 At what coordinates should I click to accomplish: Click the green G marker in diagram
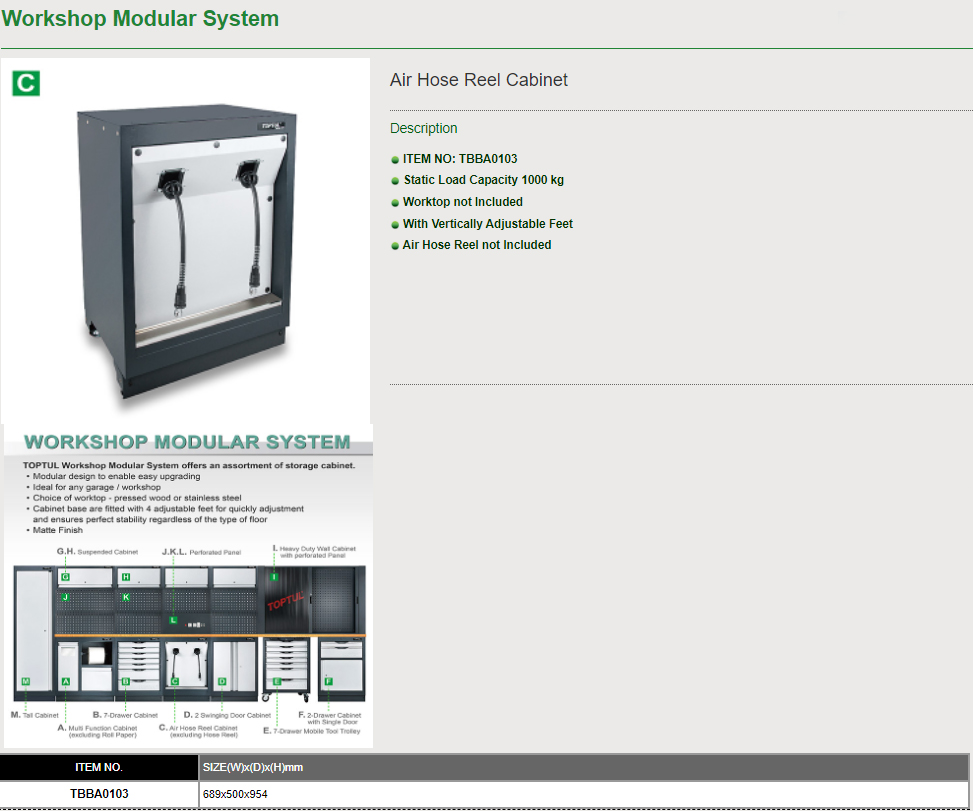click(x=65, y=577)
